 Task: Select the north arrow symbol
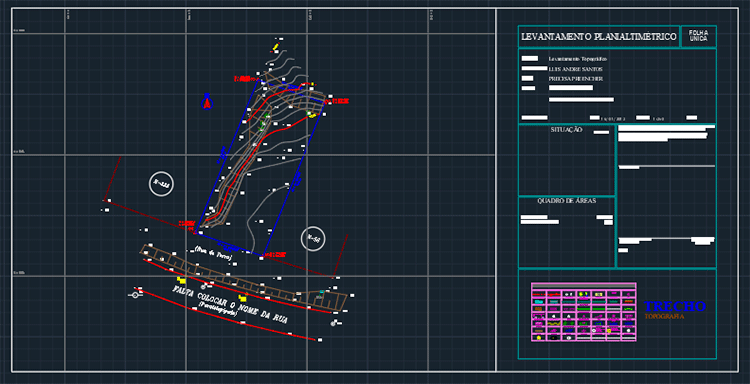point(207,101)
